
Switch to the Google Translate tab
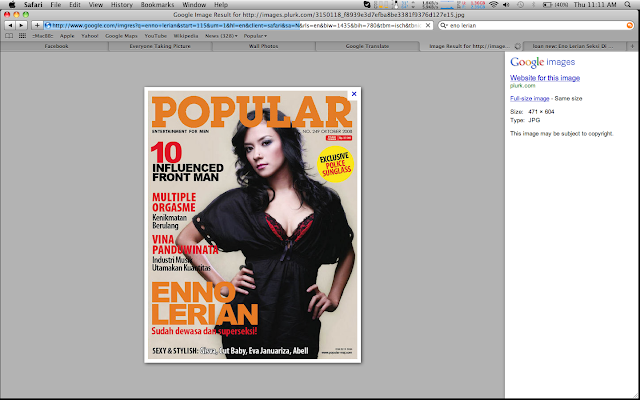click(367, 46)
